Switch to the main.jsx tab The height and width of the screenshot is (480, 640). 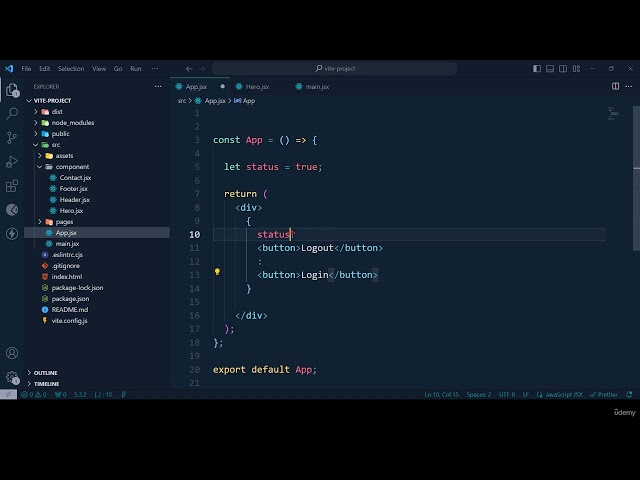tap(317, 87)
